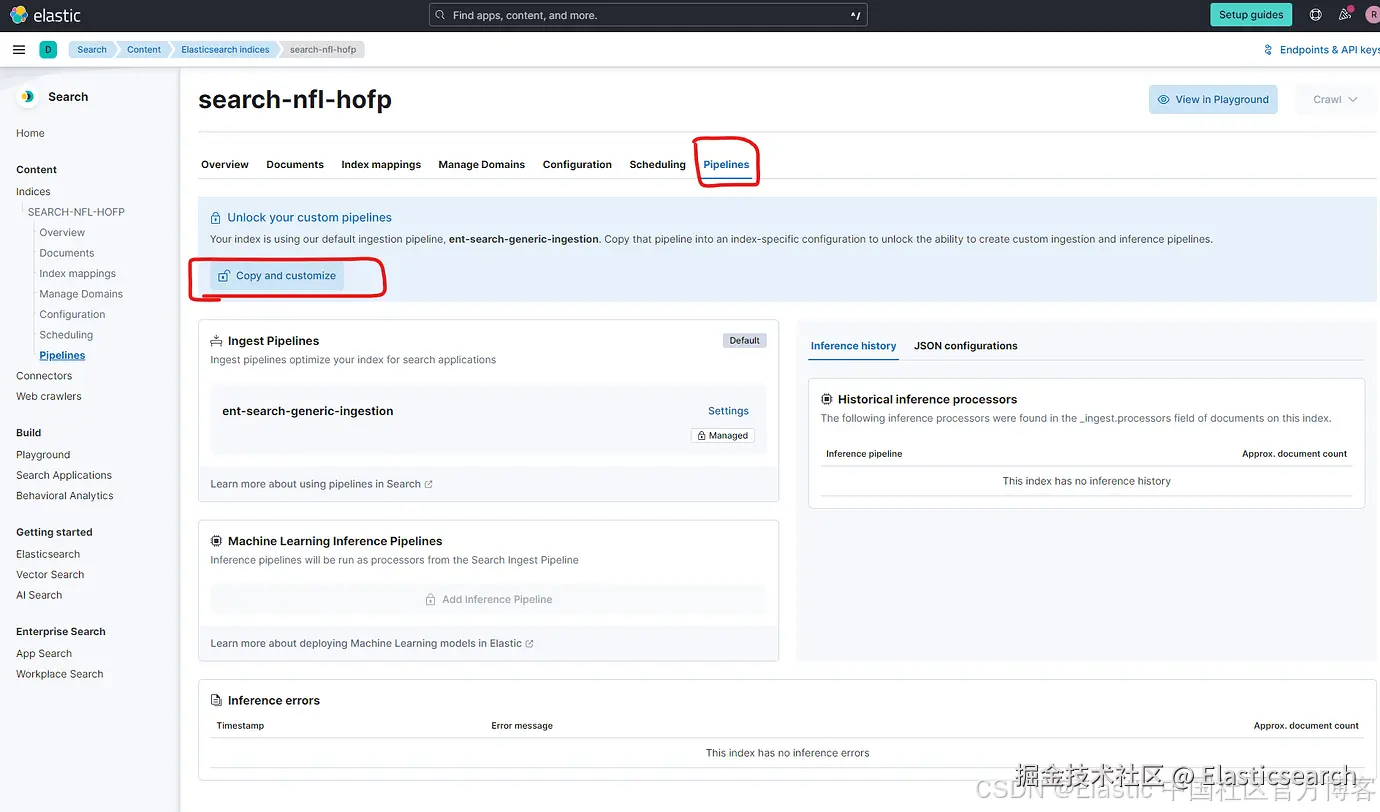Click the Search breadcrumb
1380x812 pixels.
pos(91,49)
